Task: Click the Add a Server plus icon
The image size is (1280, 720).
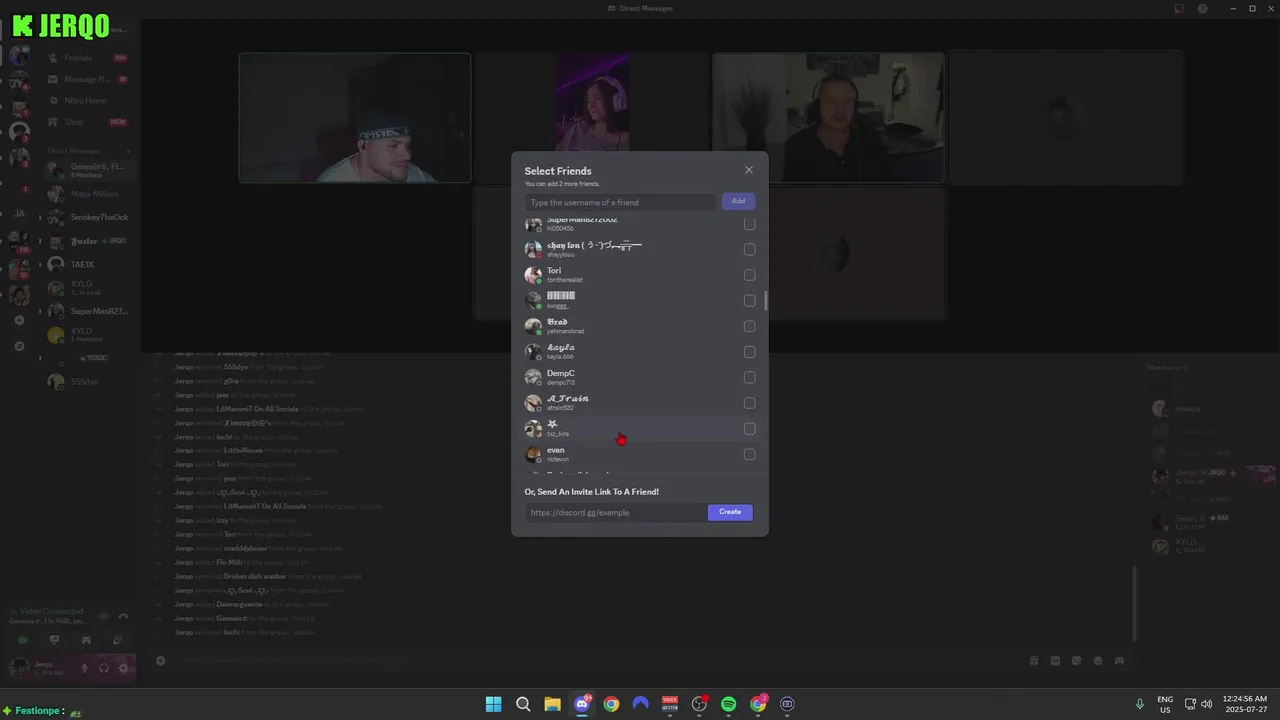Action: point(19,320)
